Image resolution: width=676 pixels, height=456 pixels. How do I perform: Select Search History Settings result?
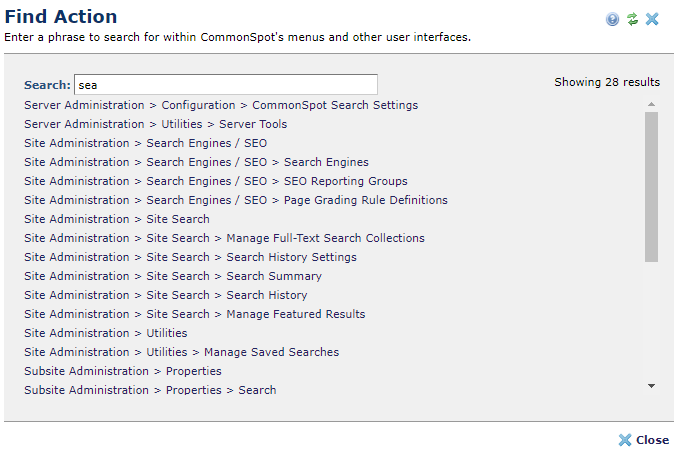coord(291,257)
